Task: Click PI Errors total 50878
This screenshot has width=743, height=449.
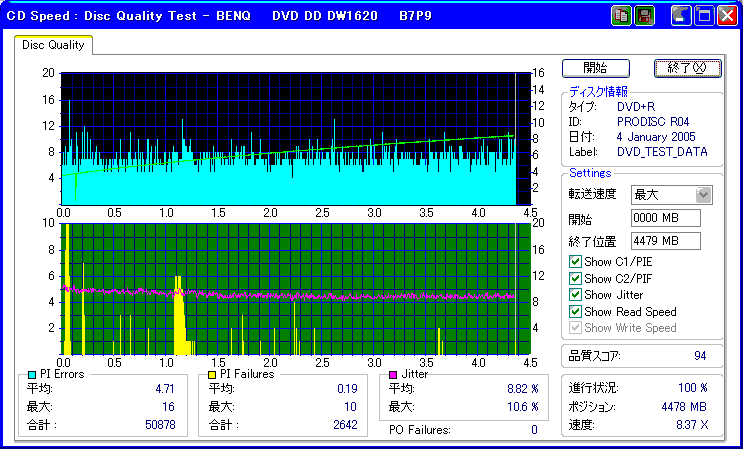Action: click(160, 425)
